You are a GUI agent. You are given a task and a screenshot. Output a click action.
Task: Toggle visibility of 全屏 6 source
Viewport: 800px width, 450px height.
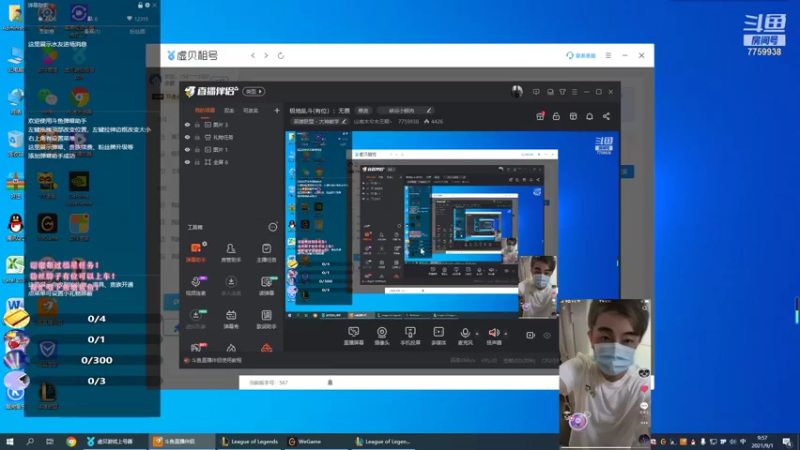tap(187, 162)
